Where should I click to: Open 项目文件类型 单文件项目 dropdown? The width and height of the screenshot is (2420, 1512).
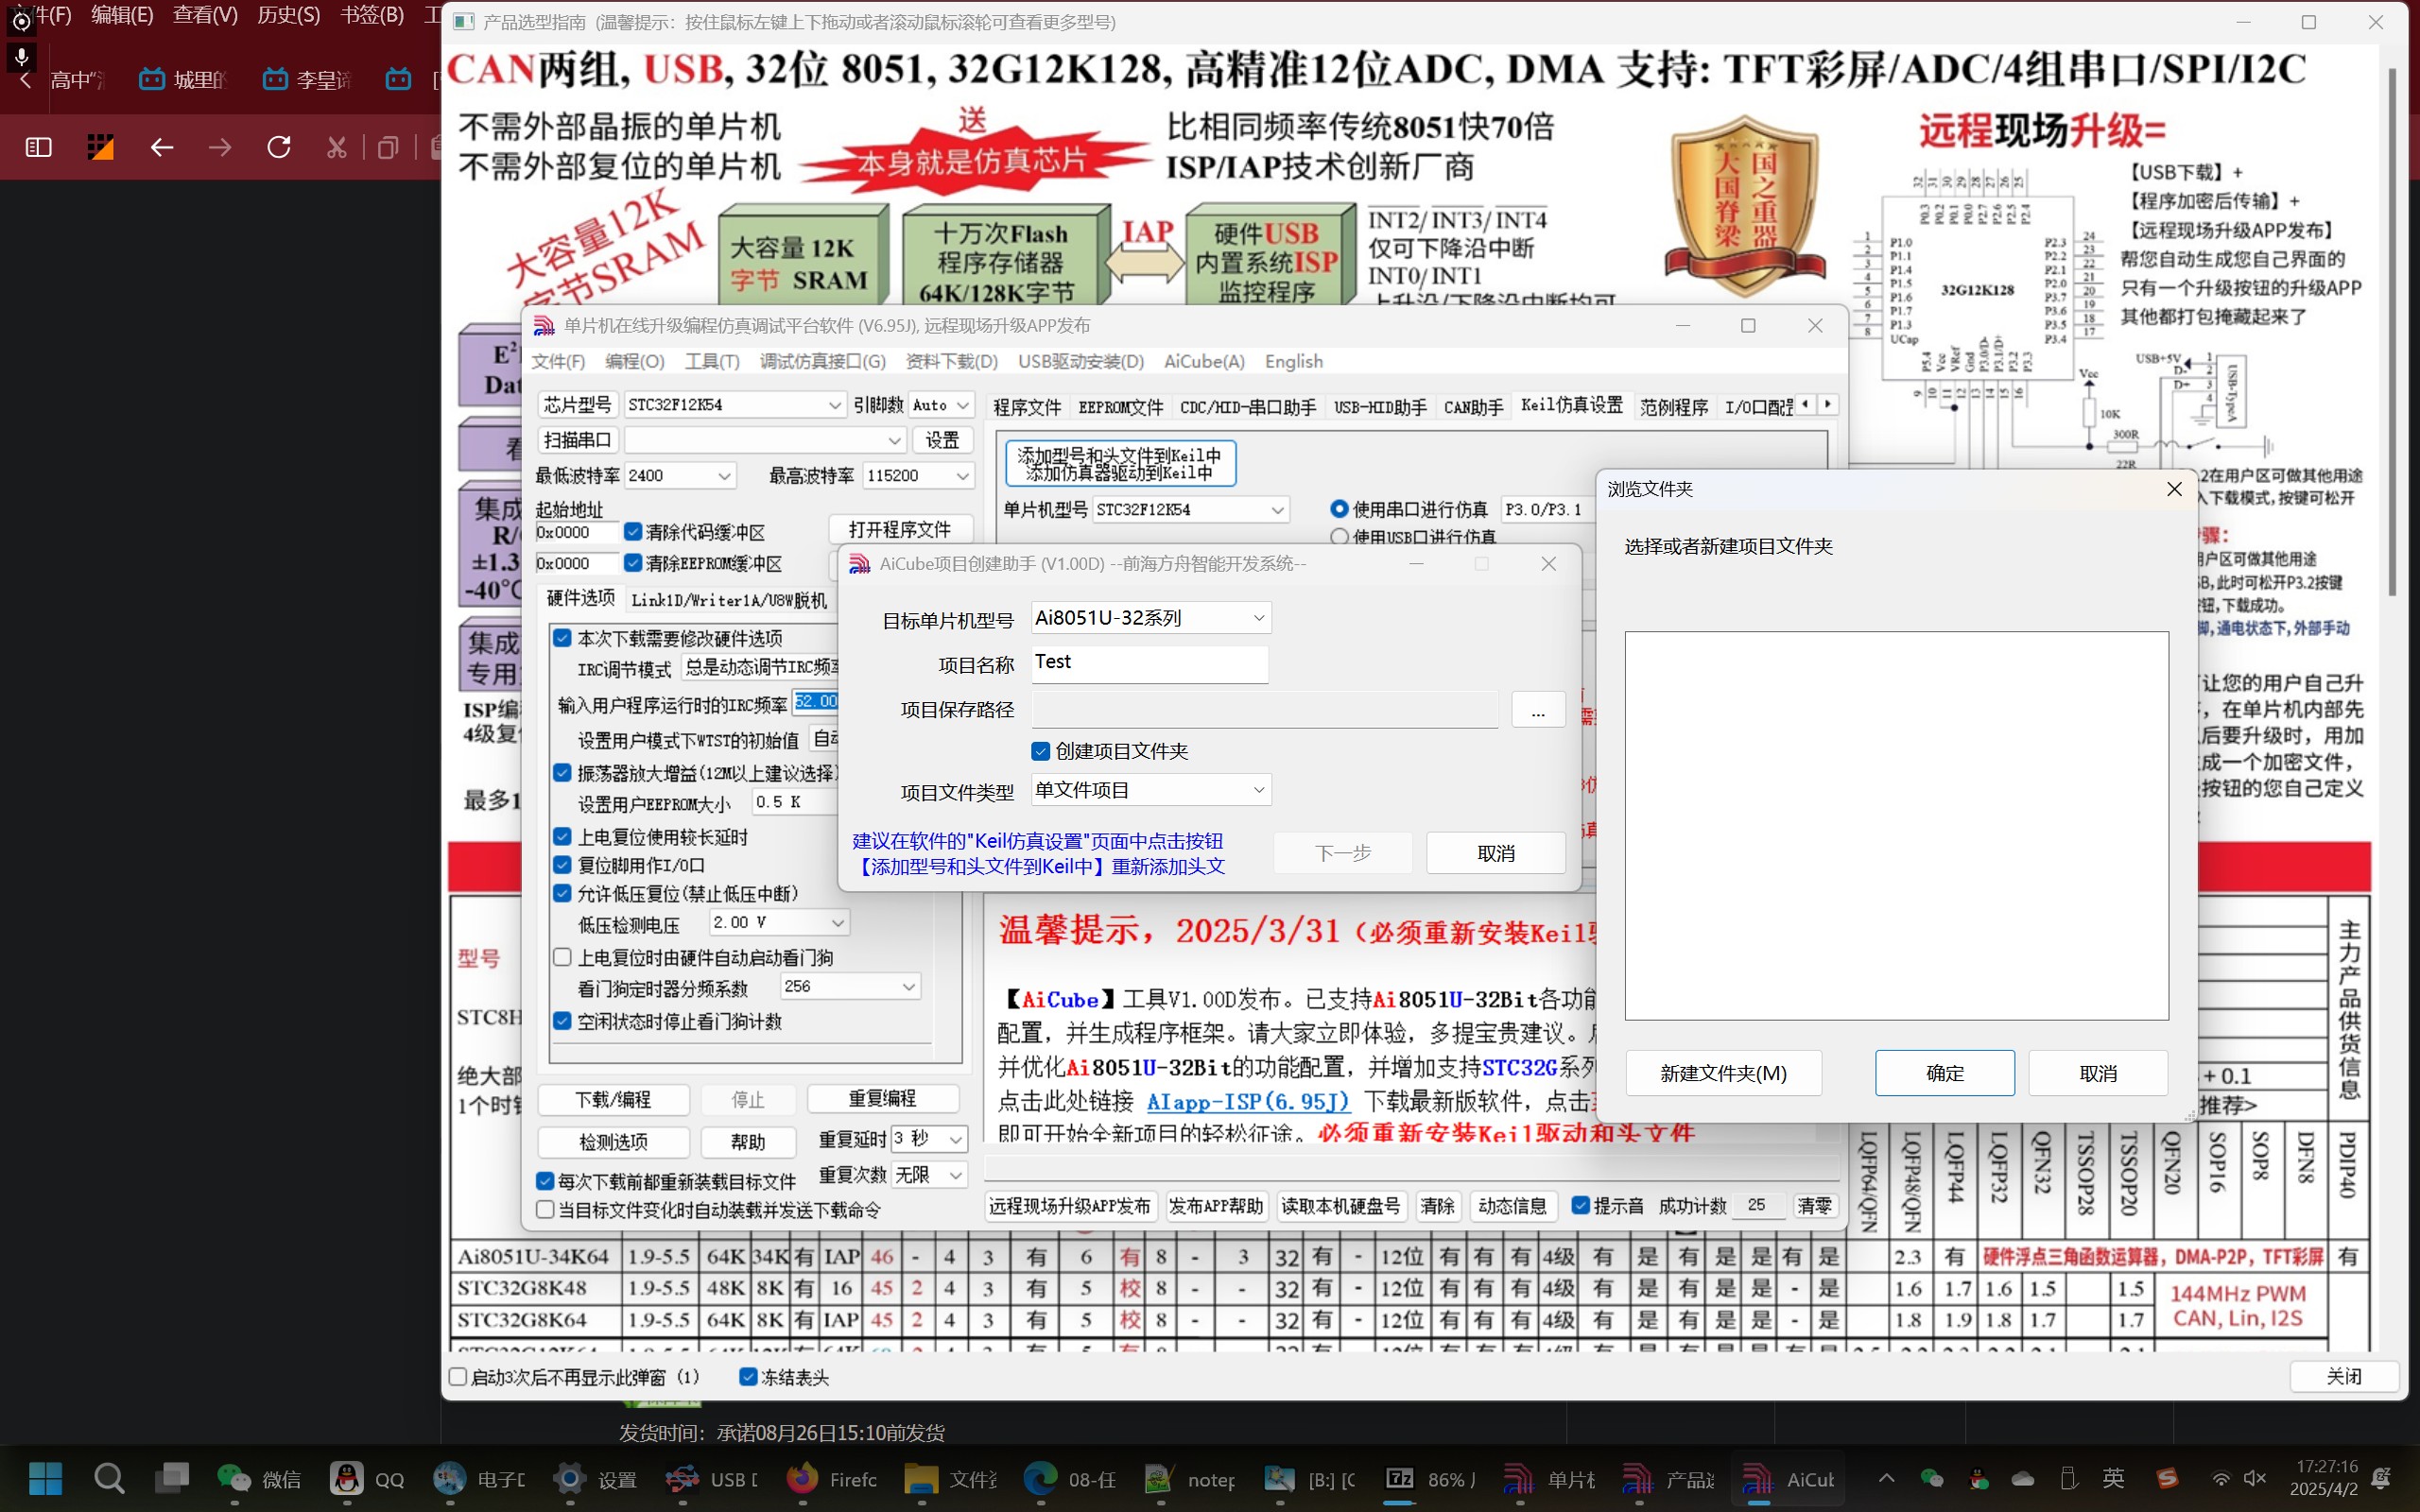point(1151,790)
